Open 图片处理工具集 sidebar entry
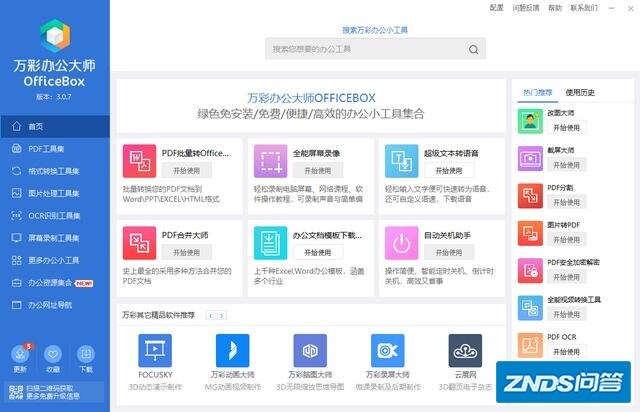This screenshot has width=640, height=412. coord(55,194)
